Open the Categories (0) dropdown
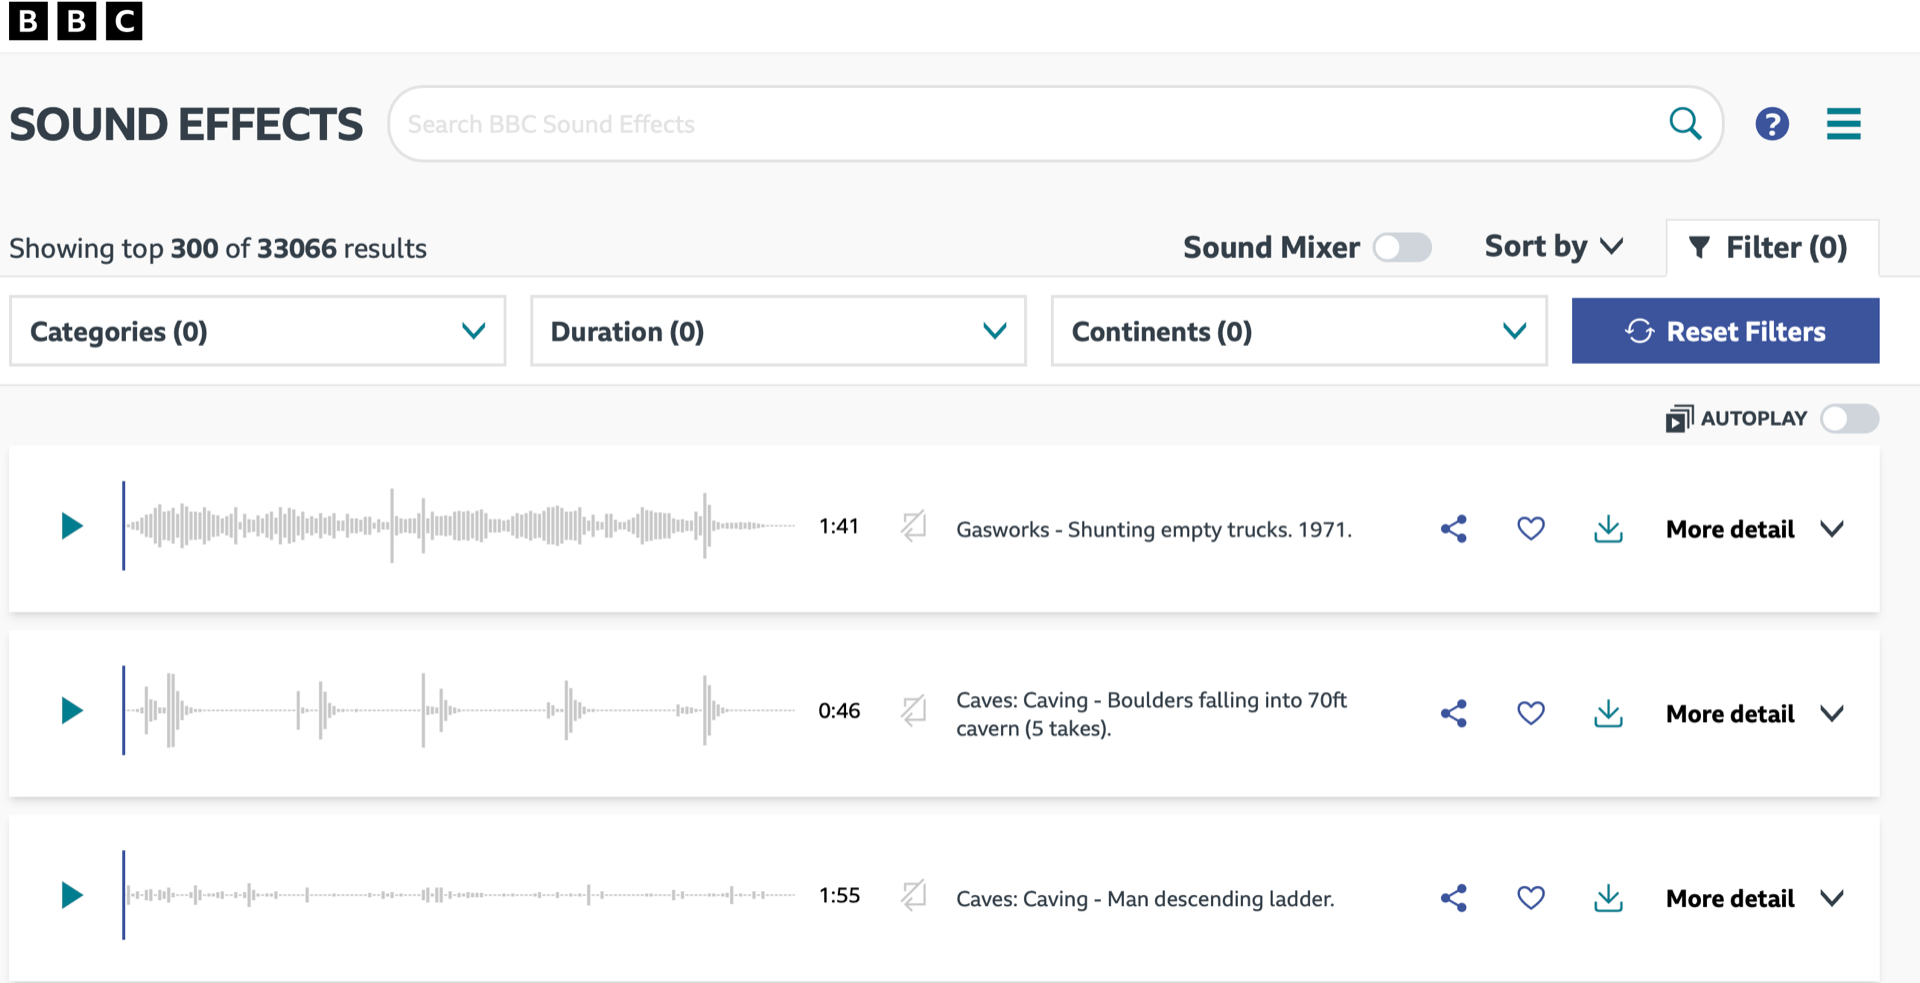The image size is (1920, 983). coord(257,331)
